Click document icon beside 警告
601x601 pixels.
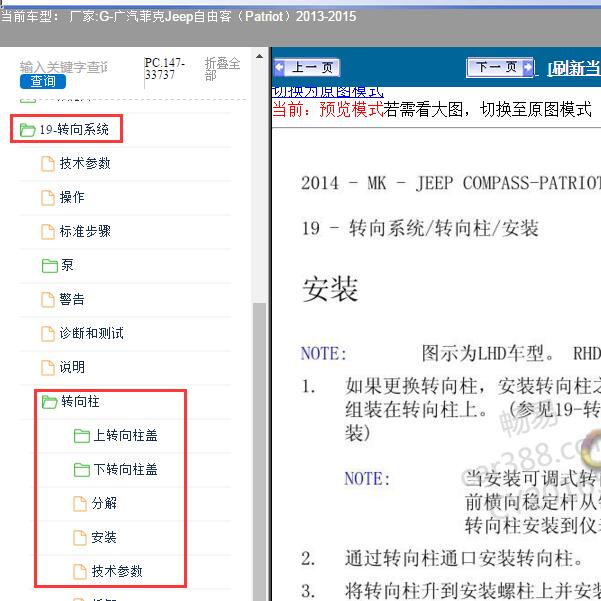click(x=48, y=299)
